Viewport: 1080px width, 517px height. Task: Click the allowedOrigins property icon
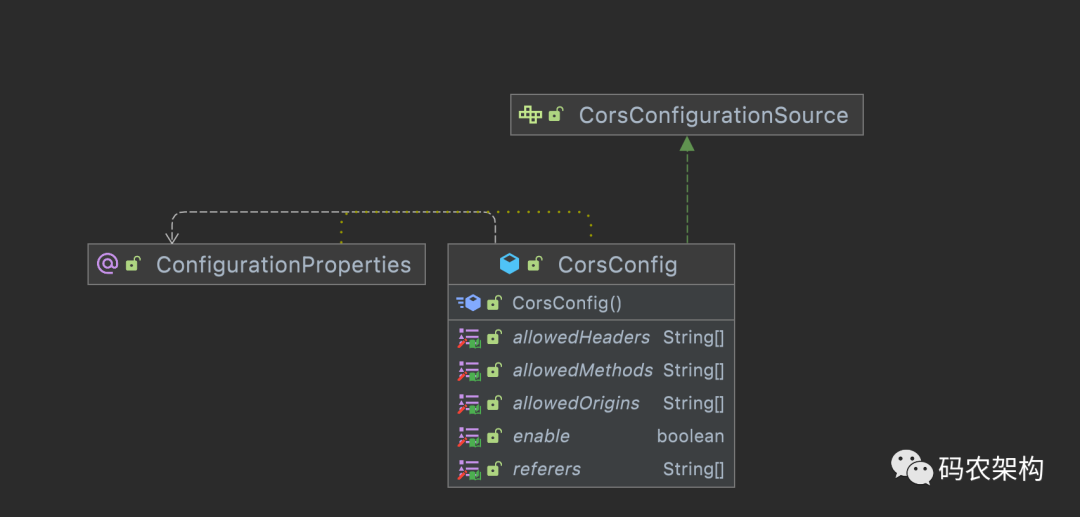(x=469, y=404)
